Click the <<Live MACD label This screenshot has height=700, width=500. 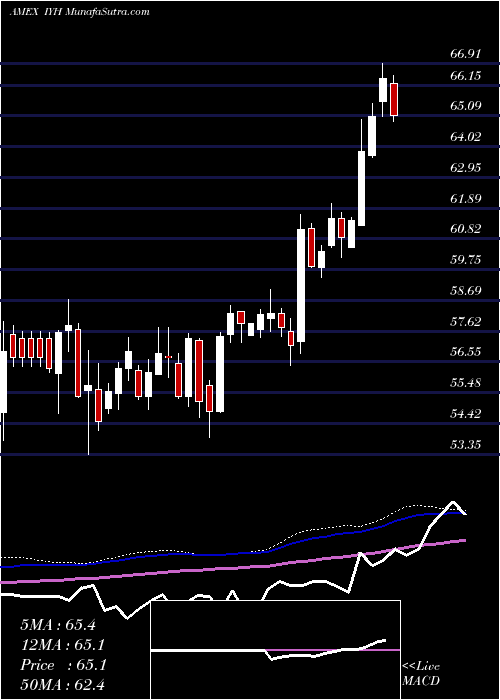(x=421, y=673)
